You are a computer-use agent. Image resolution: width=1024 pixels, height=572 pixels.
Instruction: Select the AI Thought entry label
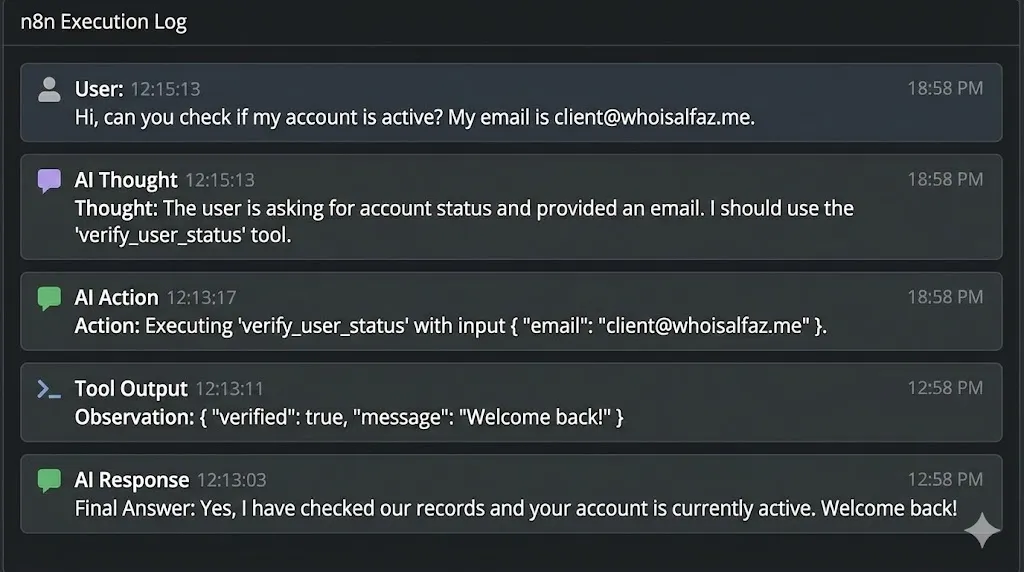pos(126,180)
